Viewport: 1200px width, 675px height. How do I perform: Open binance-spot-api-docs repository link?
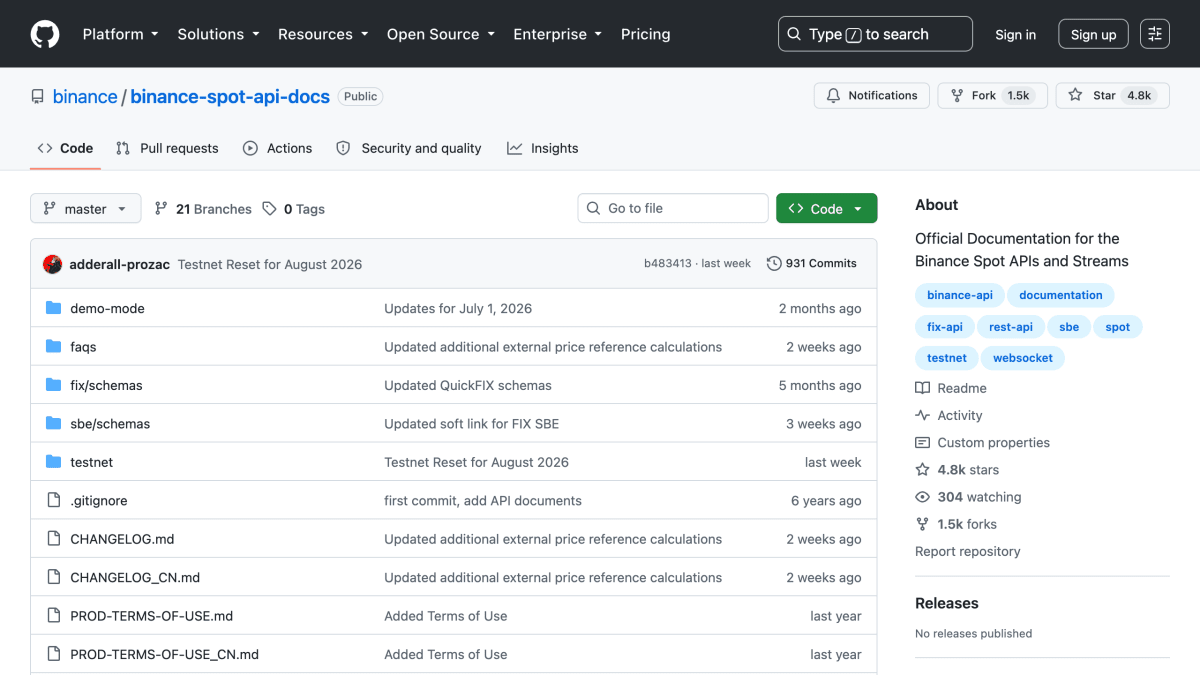click(230, 96)
